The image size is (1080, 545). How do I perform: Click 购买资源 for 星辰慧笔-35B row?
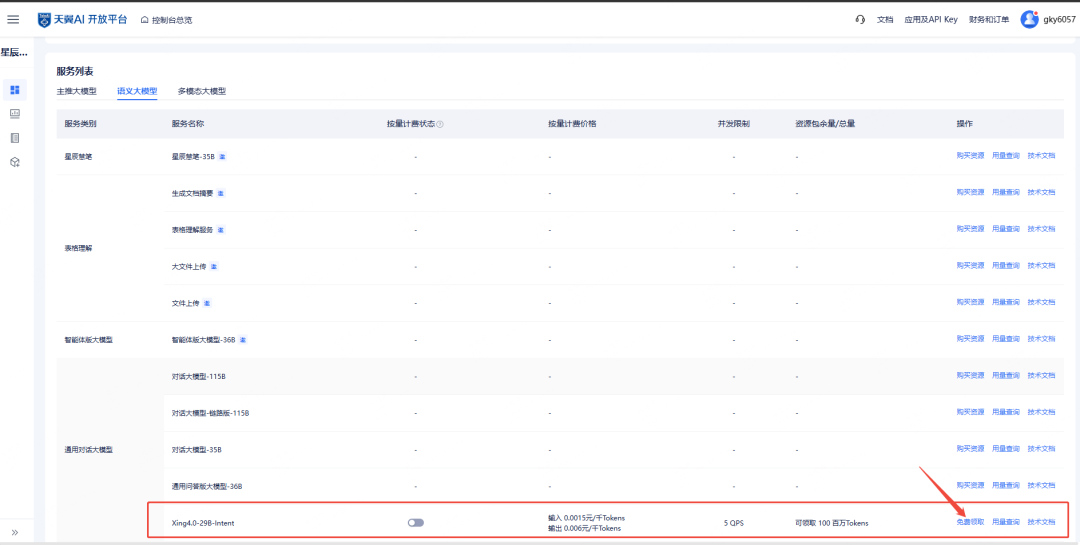tap(970, 156)
